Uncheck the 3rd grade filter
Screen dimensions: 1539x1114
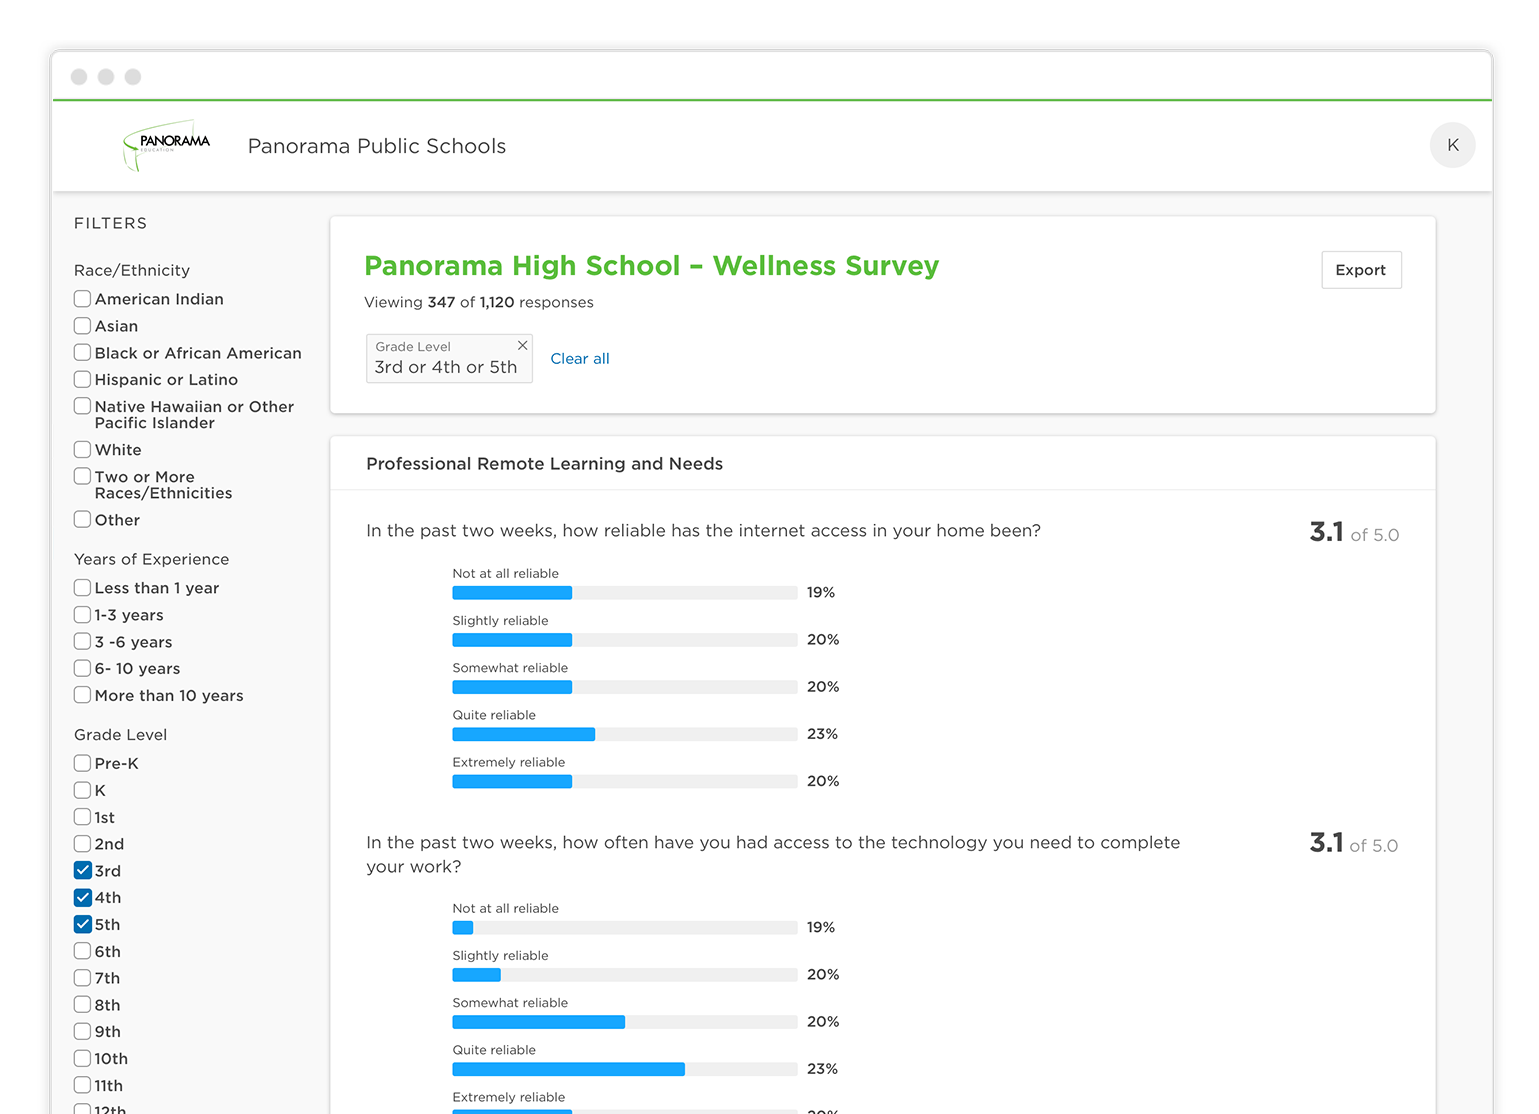click(x=83, y=871)
